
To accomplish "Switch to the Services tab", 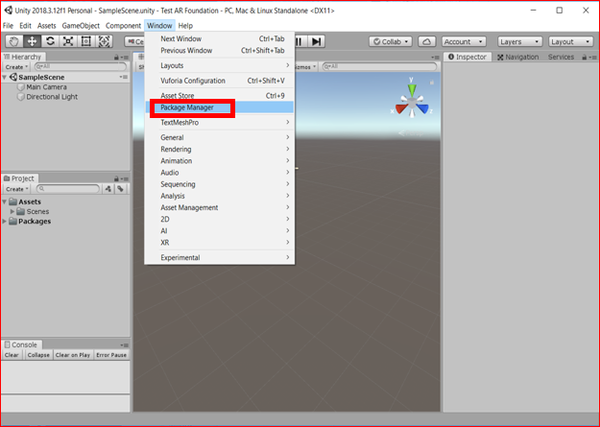I will (561, 57).
